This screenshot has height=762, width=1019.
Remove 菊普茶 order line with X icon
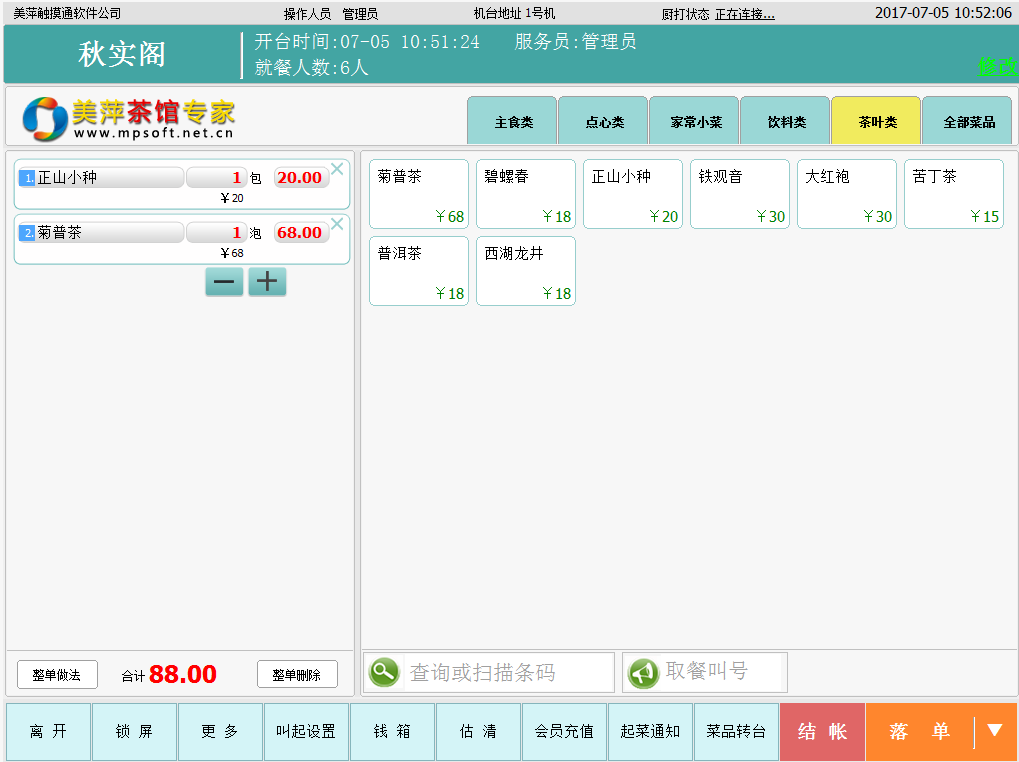(337, 224)
